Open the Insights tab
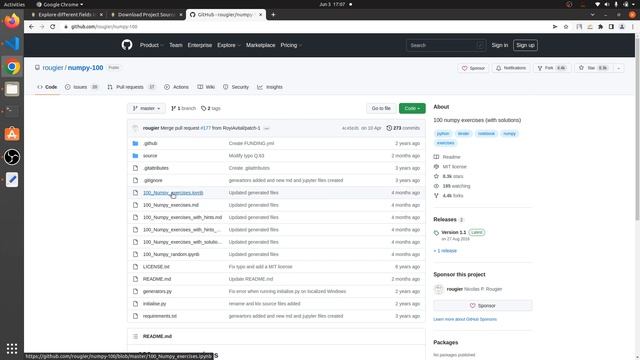 [x=270, y=87]
